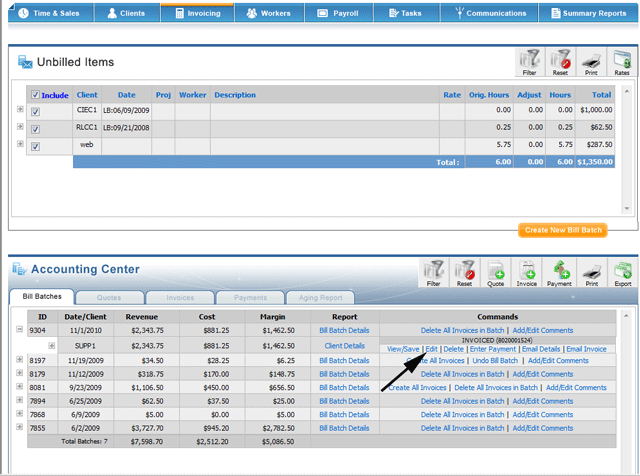Click the Reset icon in Unbilled Items
The height and width of the screenshot is (476, 640).
click(560, 62)
